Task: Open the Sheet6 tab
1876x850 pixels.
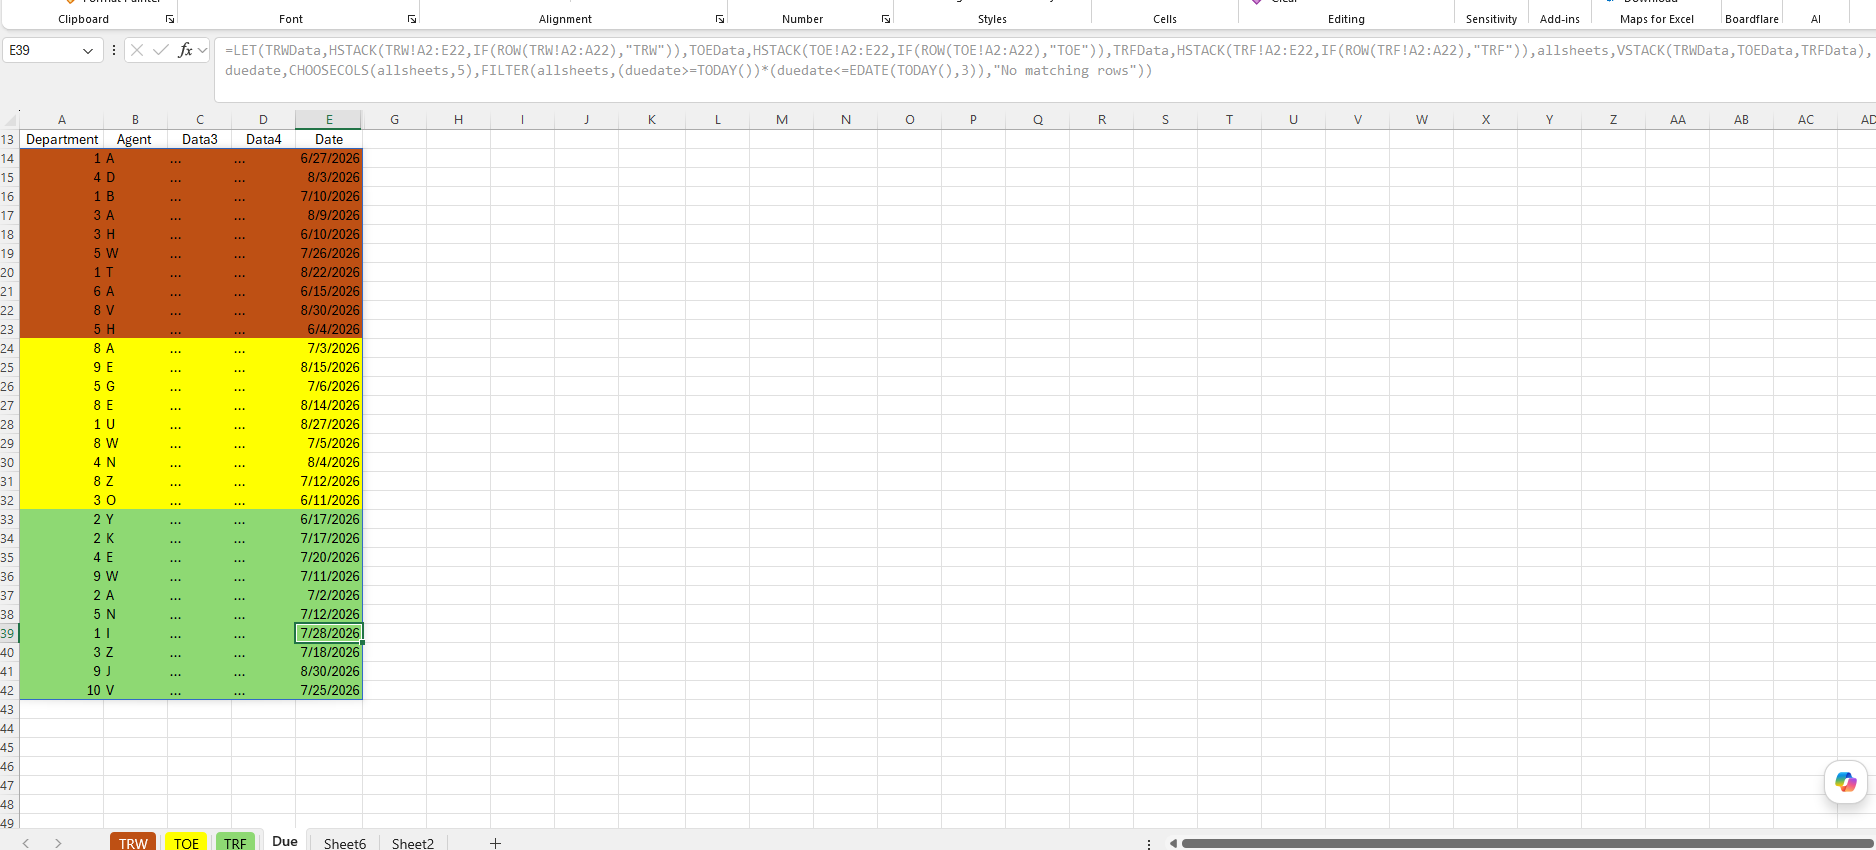Action: 345,843
